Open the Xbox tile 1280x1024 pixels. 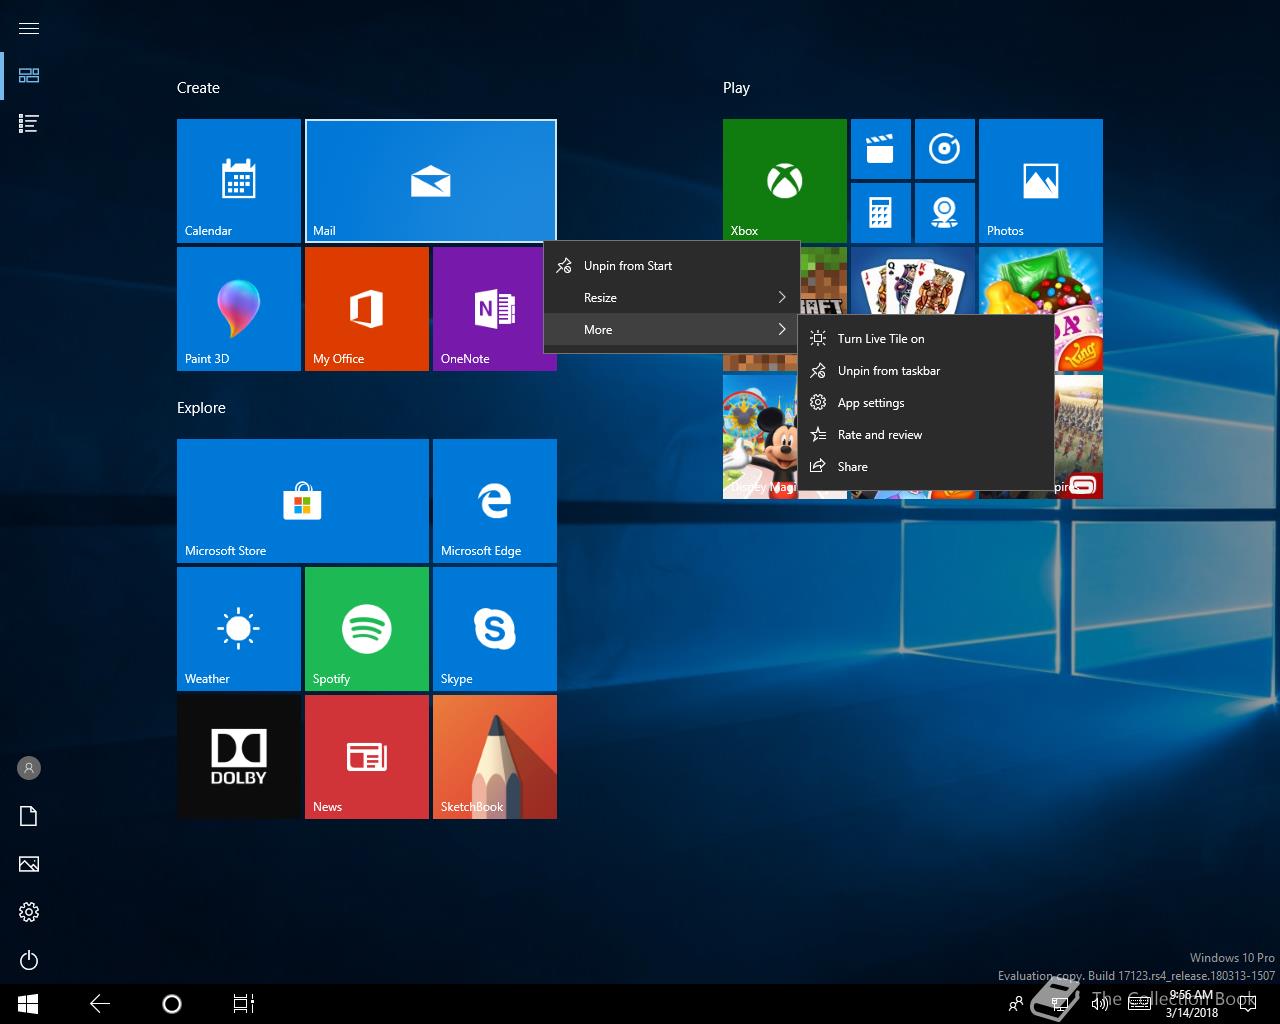coord(785,181)
